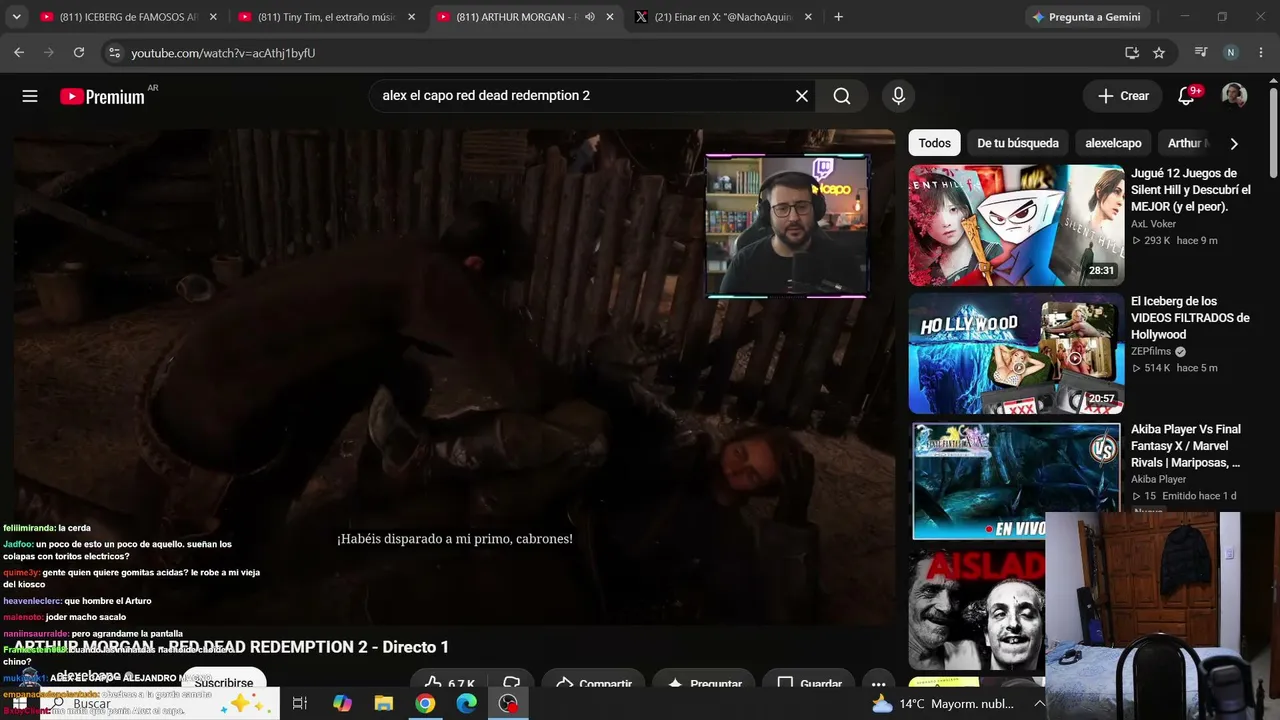Open 'Akiba Player Vs Final Fantasy X' title
Viewport: 1280px width, 720px height.
point(1186,446)
